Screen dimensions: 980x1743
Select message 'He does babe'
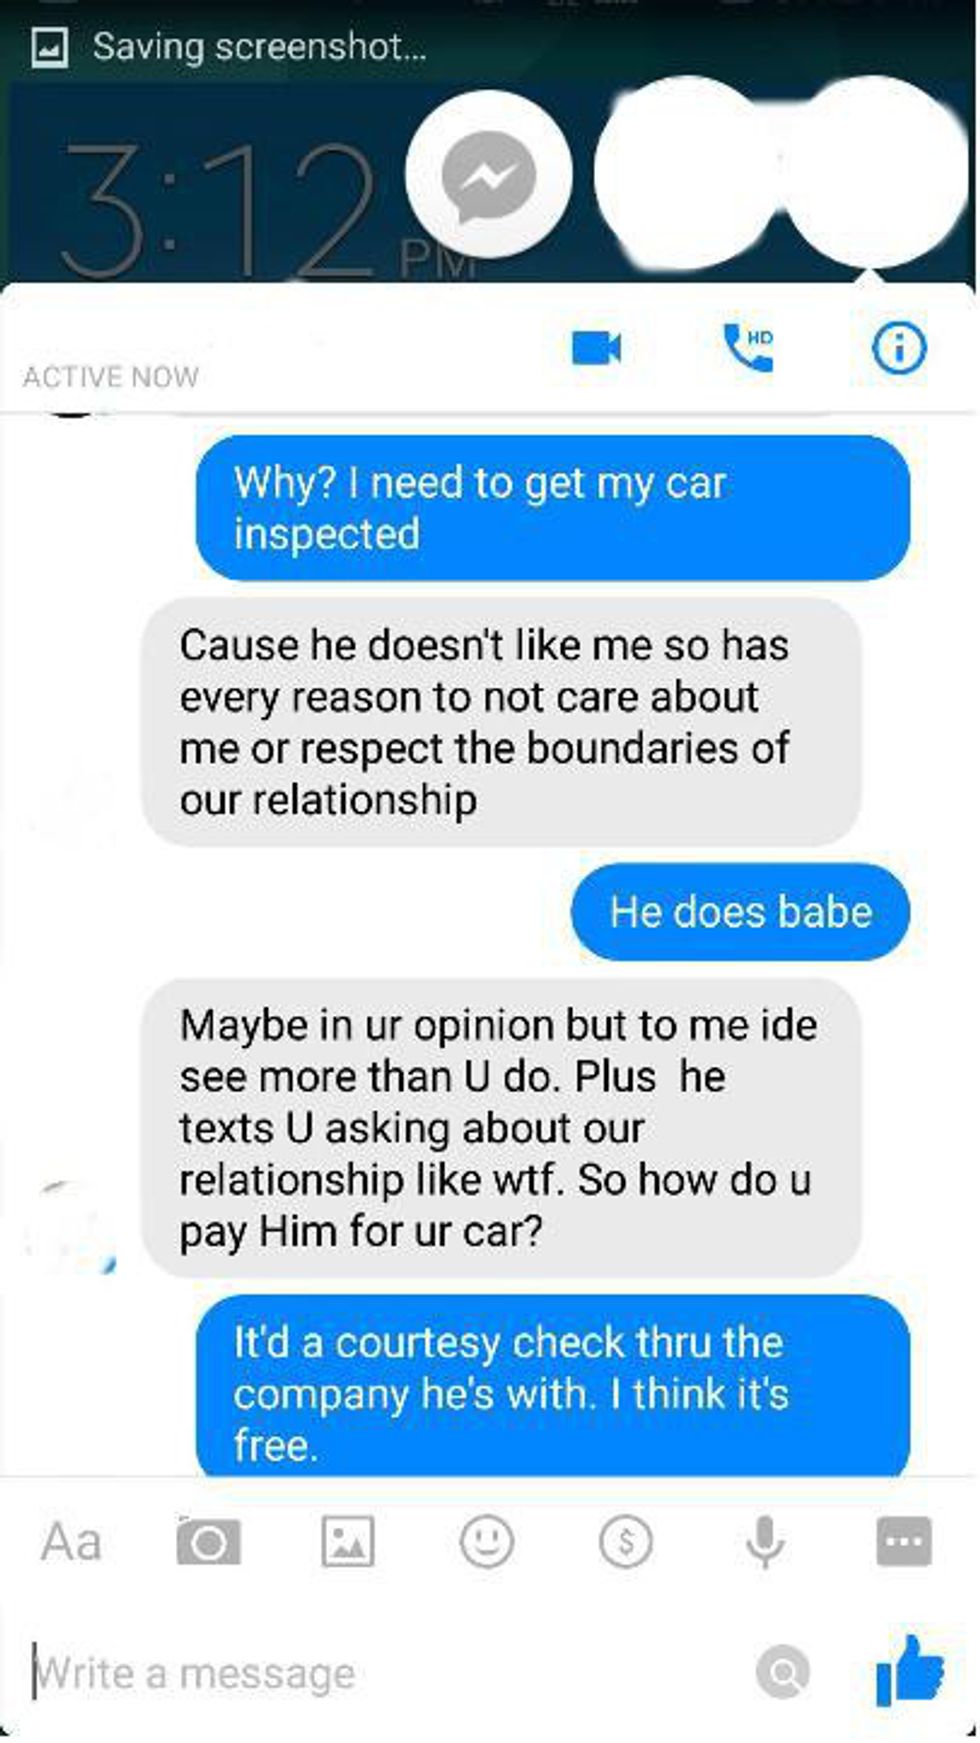click(741, 912)
